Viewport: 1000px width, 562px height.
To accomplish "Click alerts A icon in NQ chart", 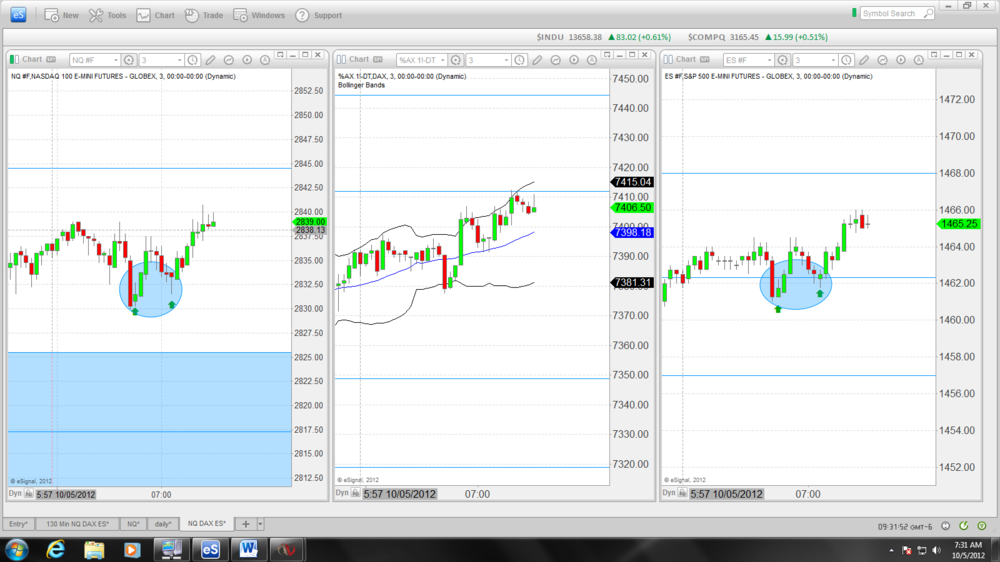I will [x=265, y=60].
